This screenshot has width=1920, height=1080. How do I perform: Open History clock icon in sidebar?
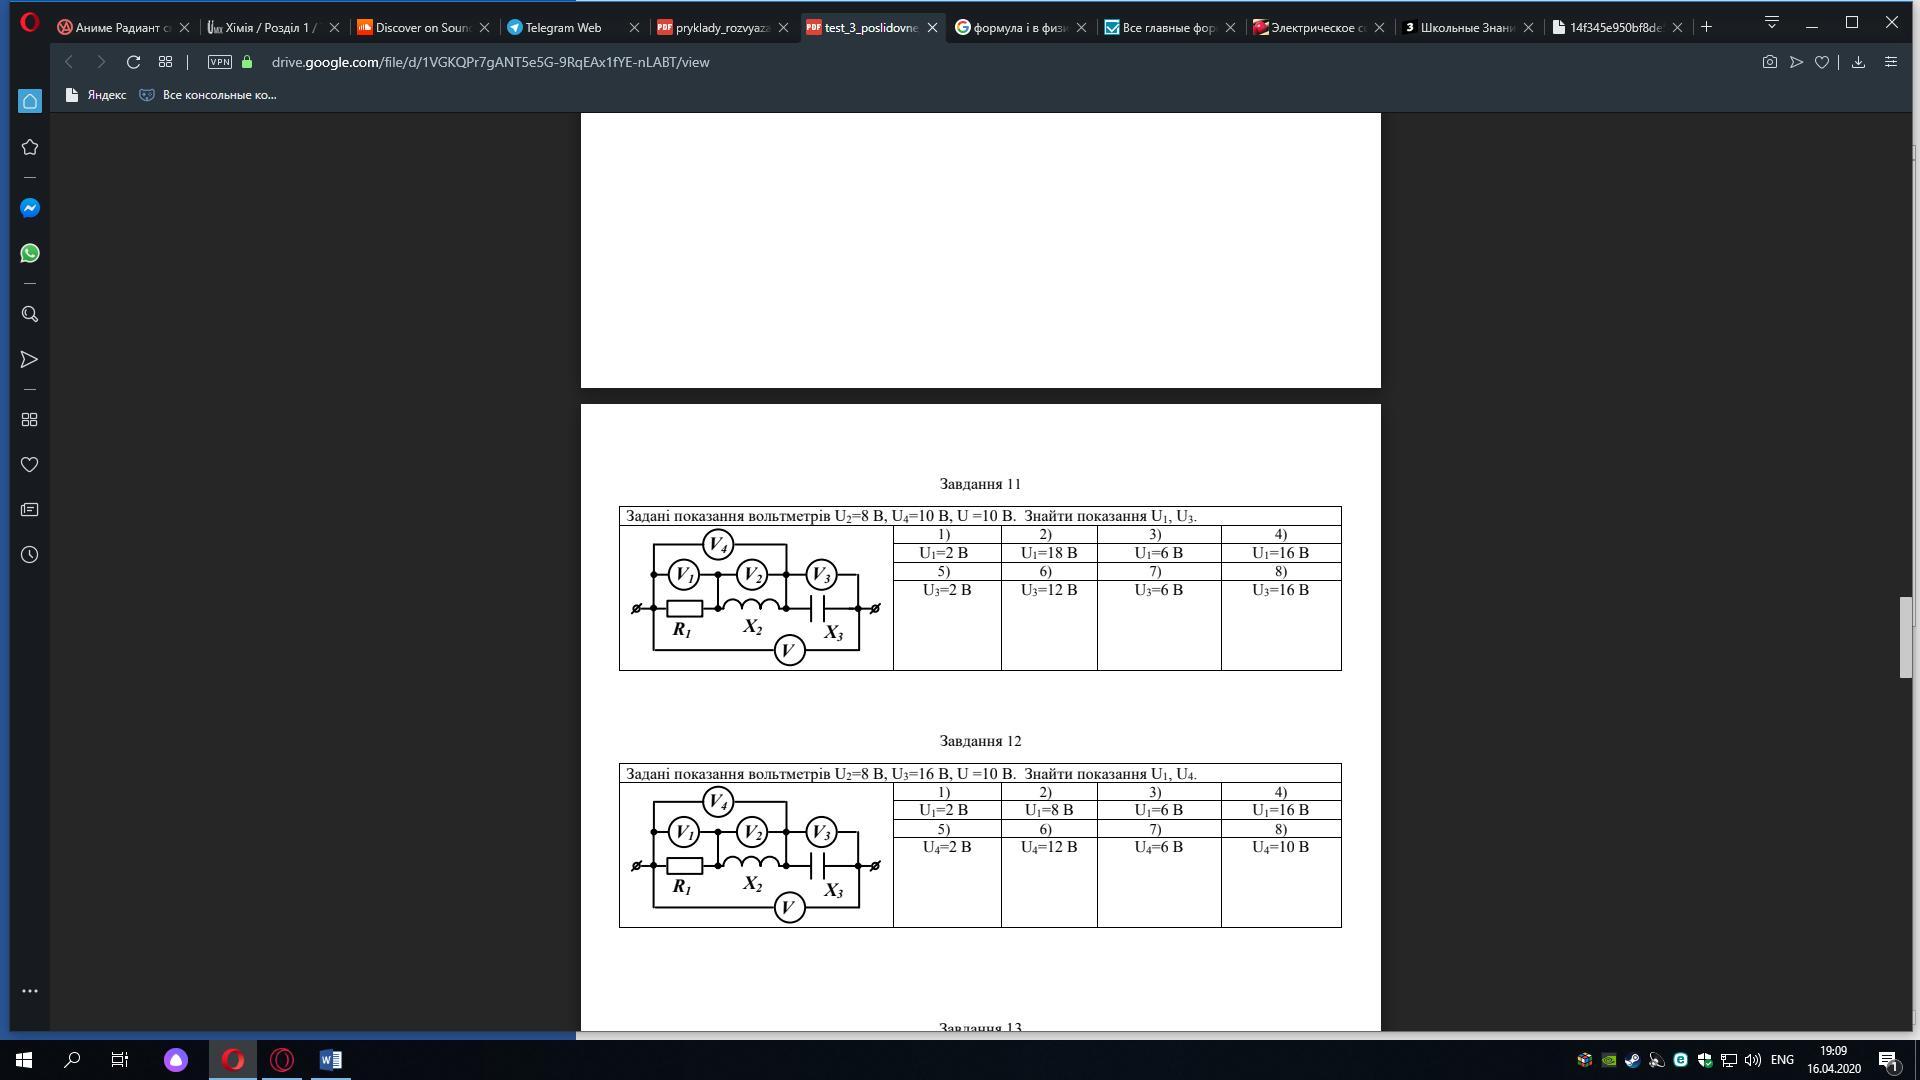tap(30, 555)
